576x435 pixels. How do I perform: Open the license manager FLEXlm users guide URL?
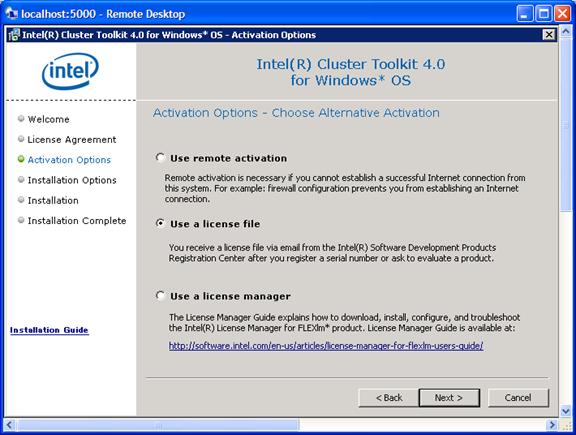tap(326, 346)
